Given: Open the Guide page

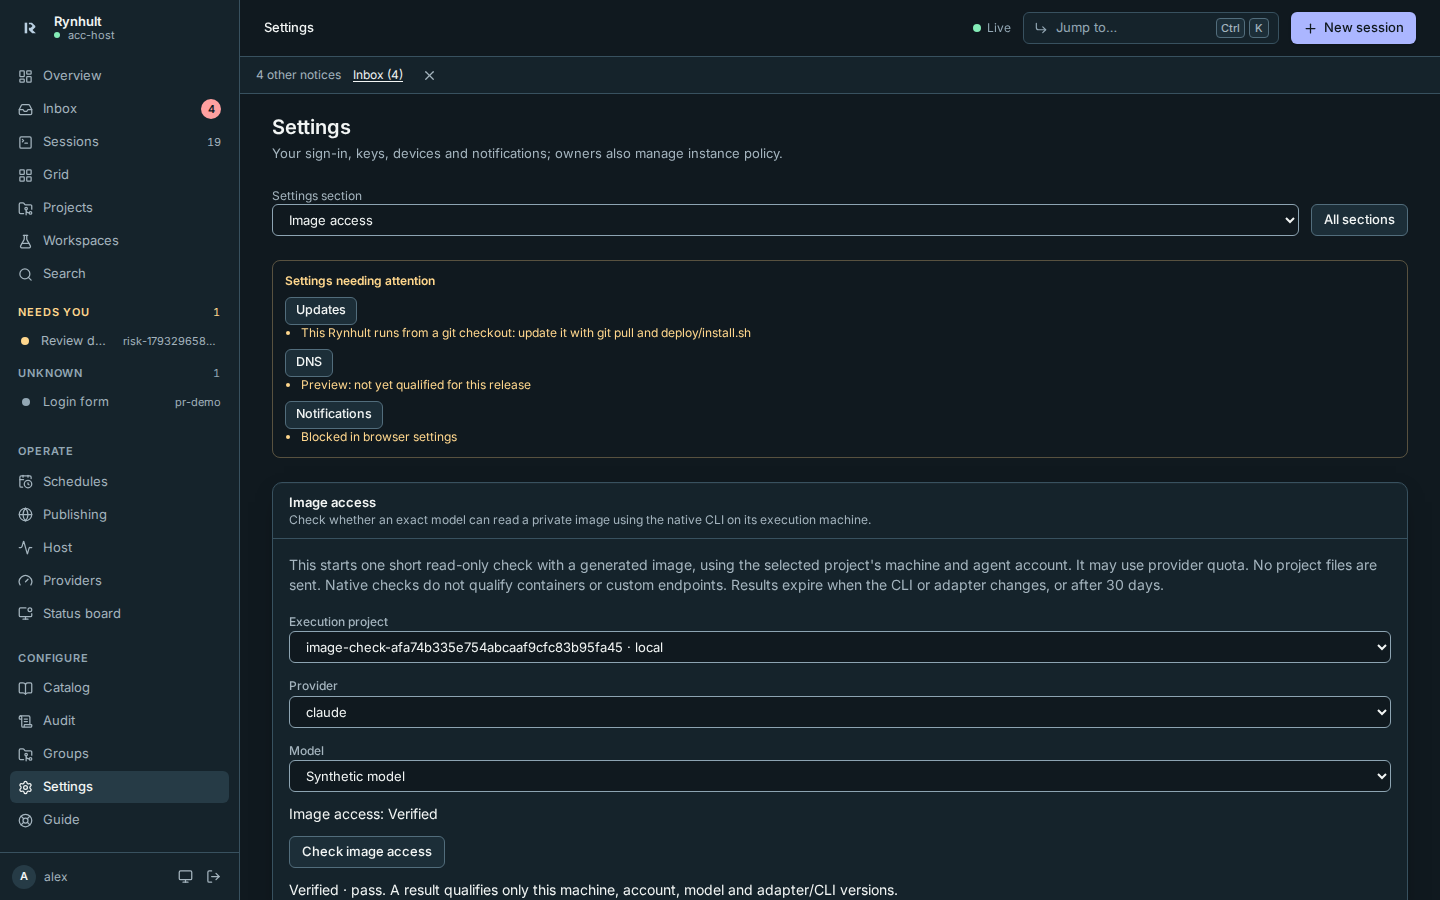Looking at the screenshot, I should (119, 820).
